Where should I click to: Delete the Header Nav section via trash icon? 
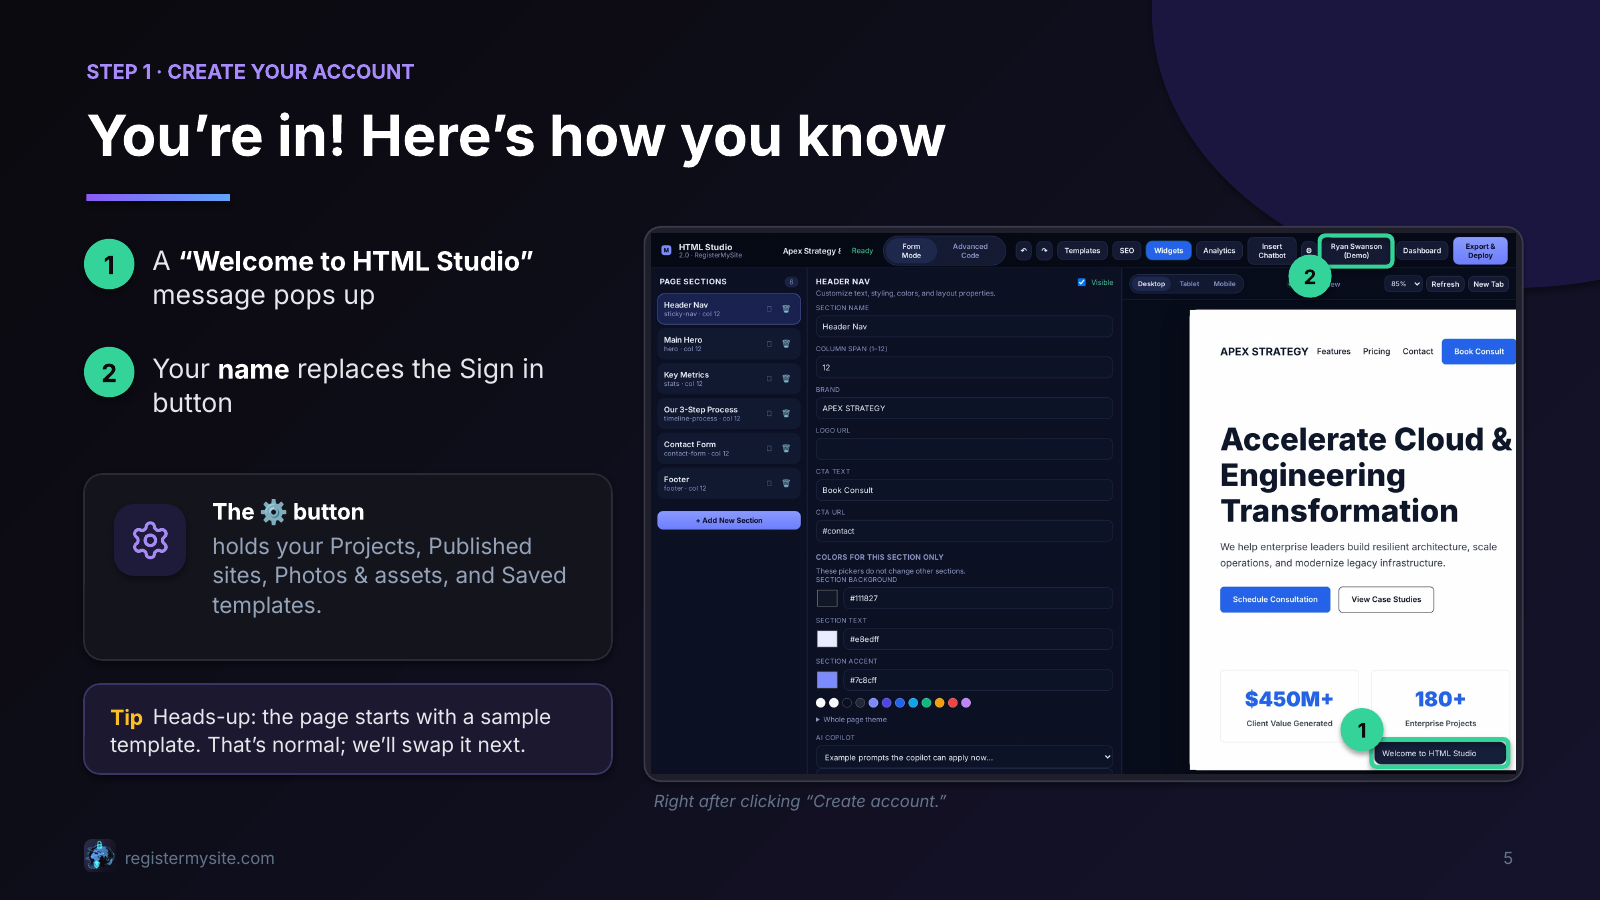786,309
